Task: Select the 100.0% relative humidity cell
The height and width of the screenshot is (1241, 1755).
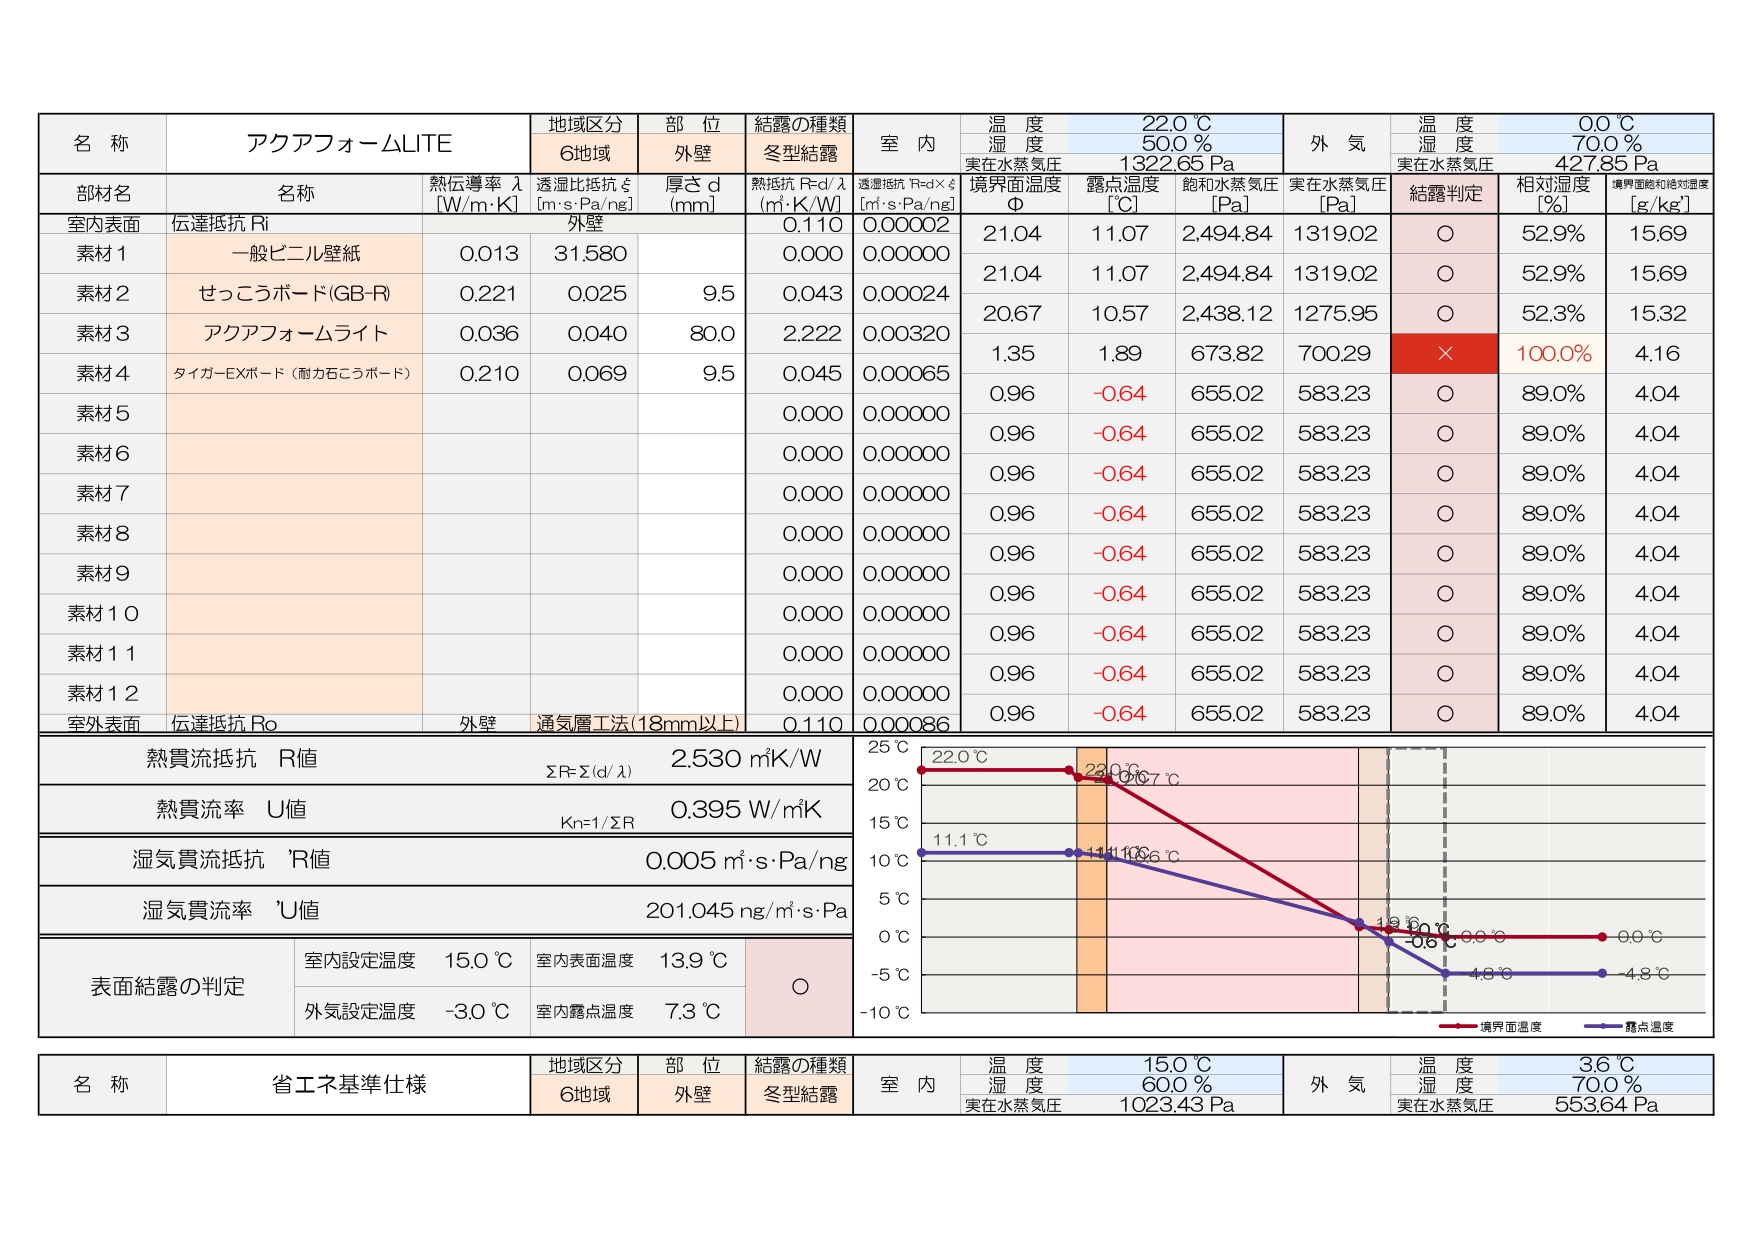Action: [x=1552, y=354]
